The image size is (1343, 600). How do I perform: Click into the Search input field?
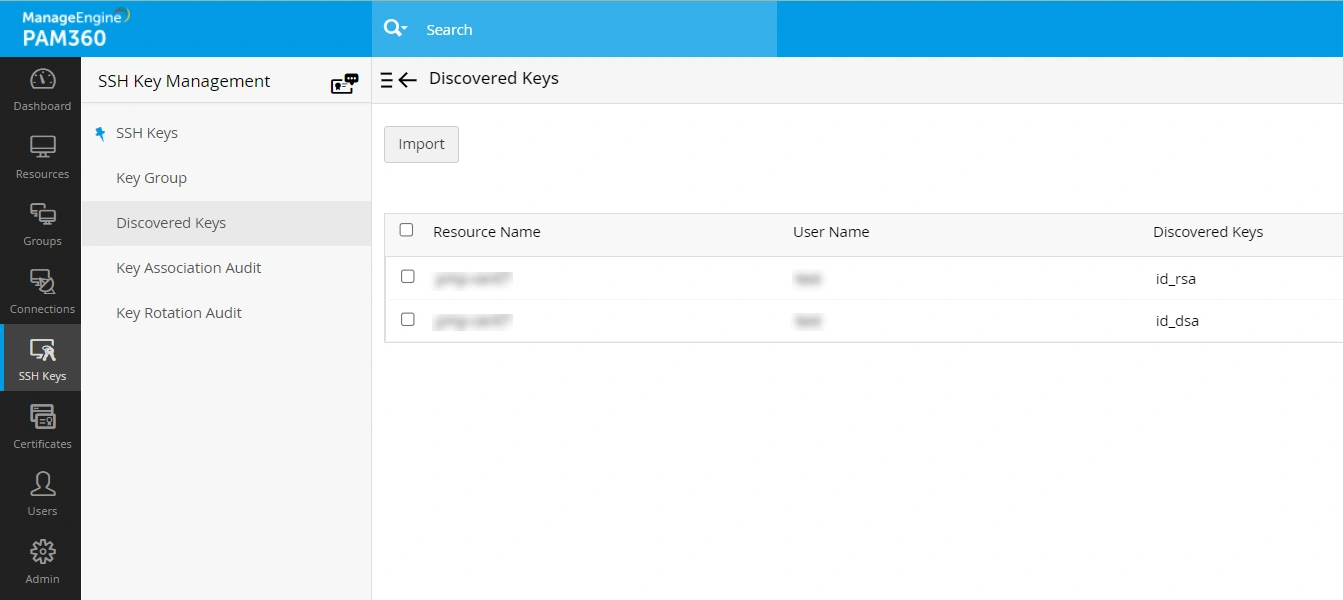click(x=590, y=30)
